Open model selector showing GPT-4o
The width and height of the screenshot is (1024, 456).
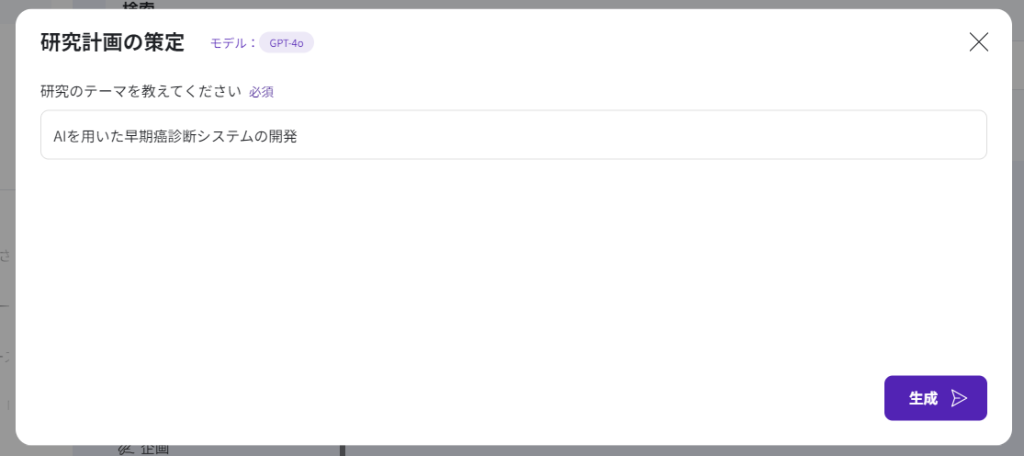(286, 43)
